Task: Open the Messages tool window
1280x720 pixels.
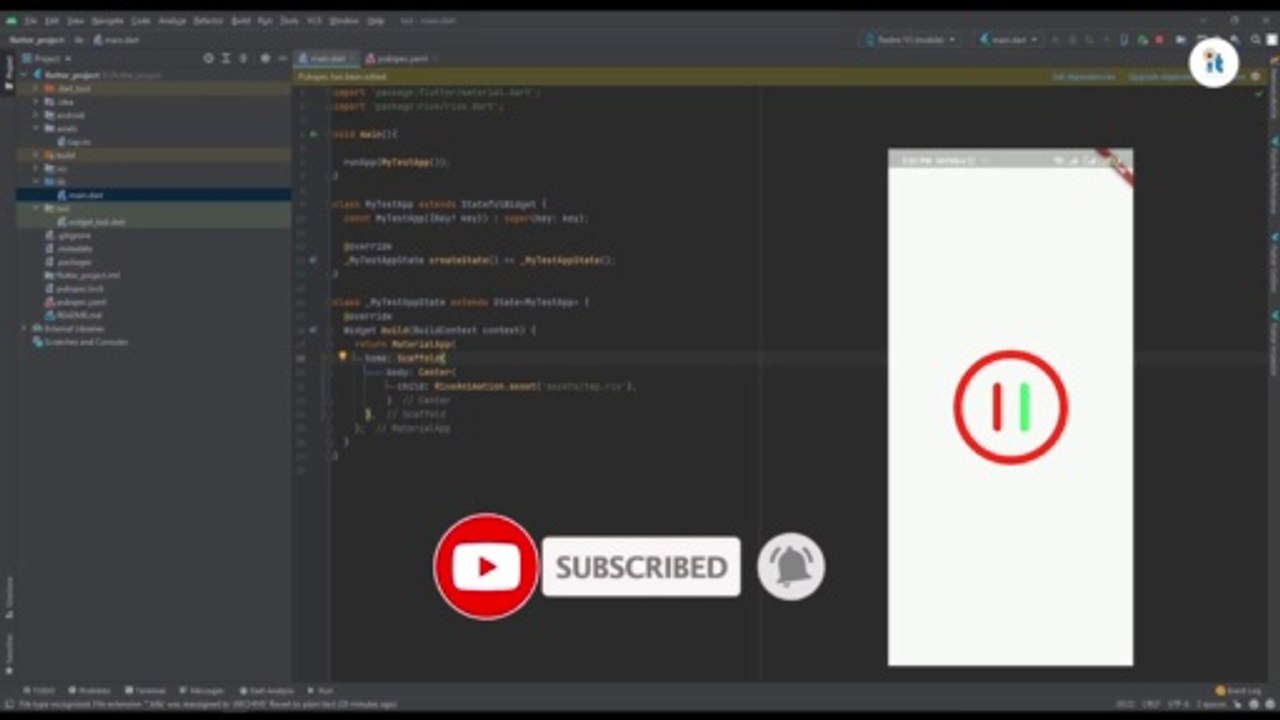Action: 201,690
